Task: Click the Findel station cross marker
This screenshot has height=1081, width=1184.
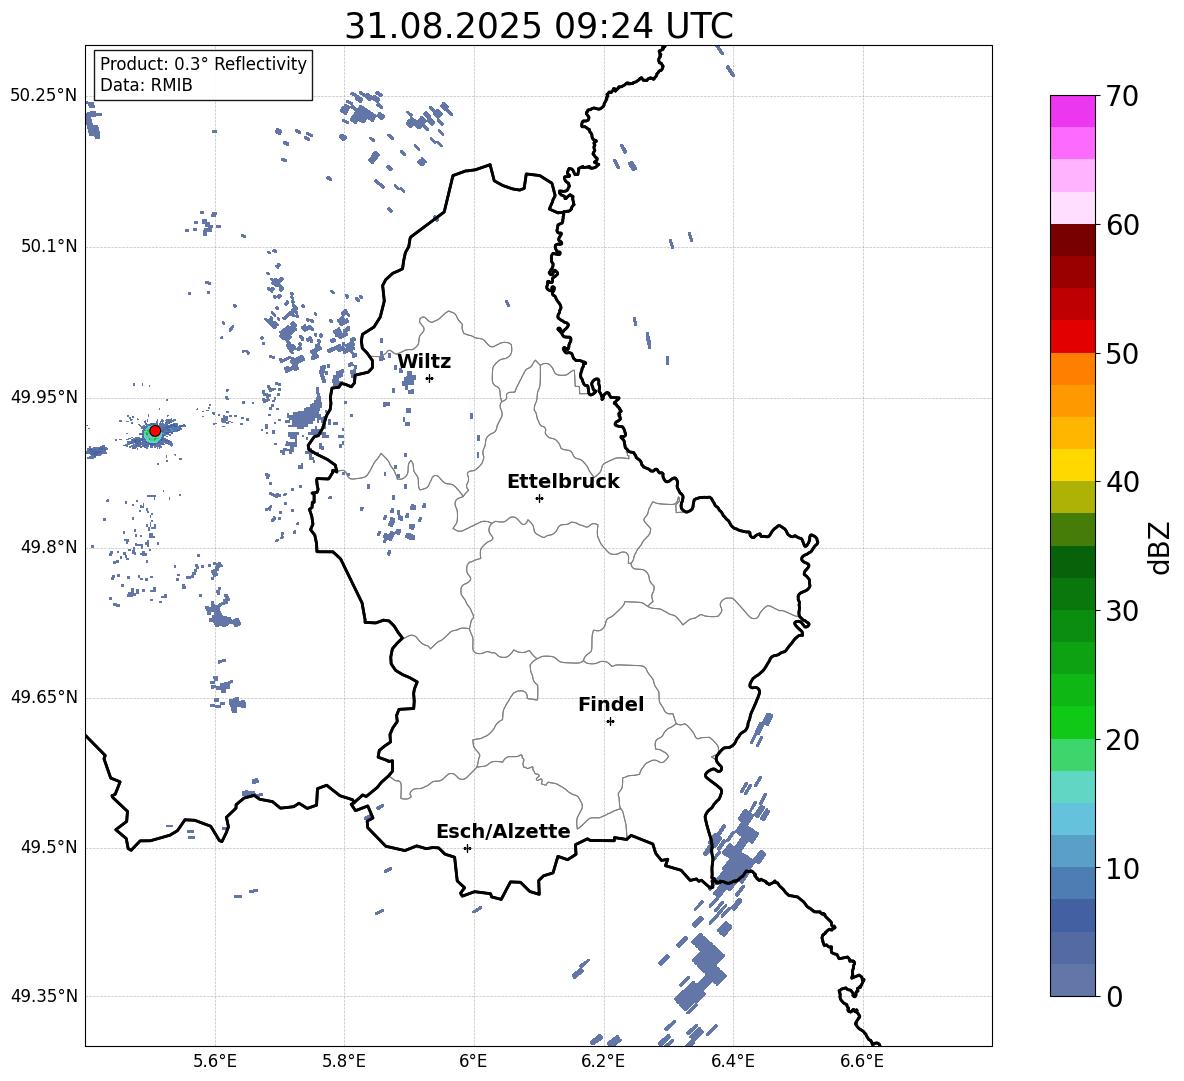Action: pos(610,722)
